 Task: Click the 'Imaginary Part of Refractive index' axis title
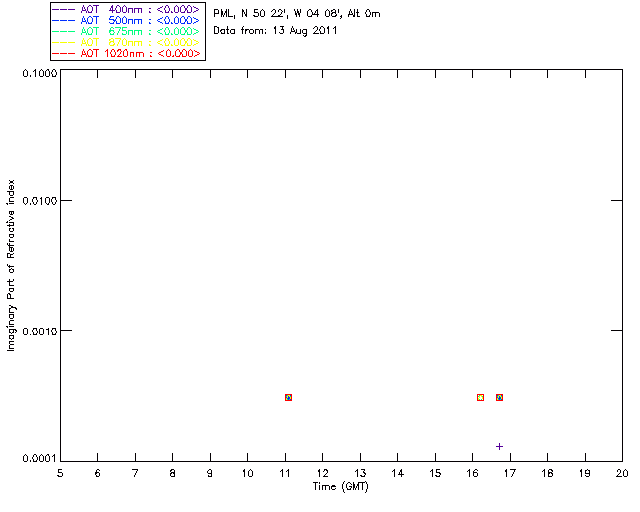pos(11,265)
